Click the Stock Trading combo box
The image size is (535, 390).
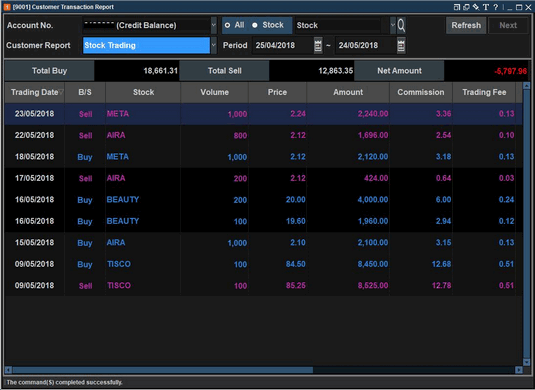tap(146, 45)
